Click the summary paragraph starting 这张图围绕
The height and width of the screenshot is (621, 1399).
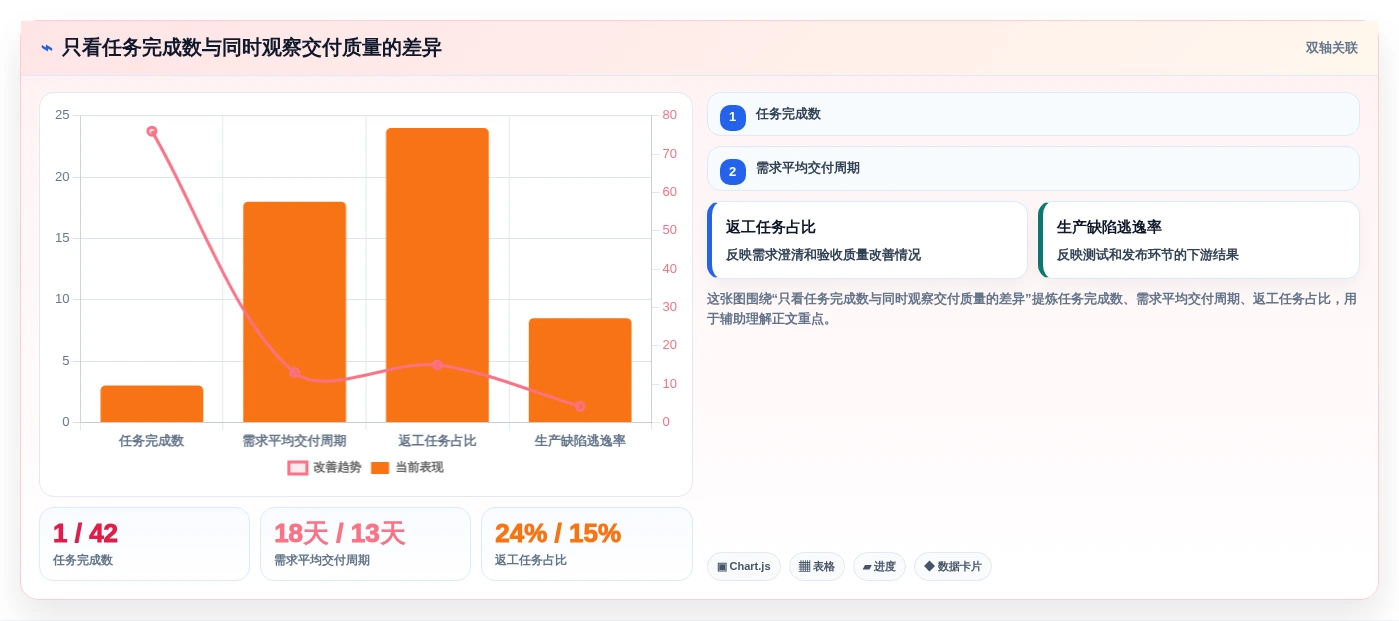point(1032,309)
